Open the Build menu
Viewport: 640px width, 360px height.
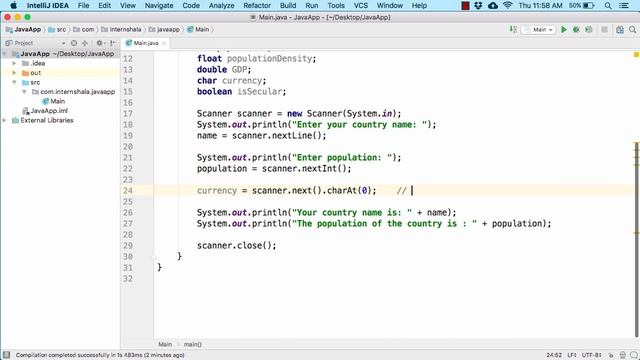tap(288, 6)
